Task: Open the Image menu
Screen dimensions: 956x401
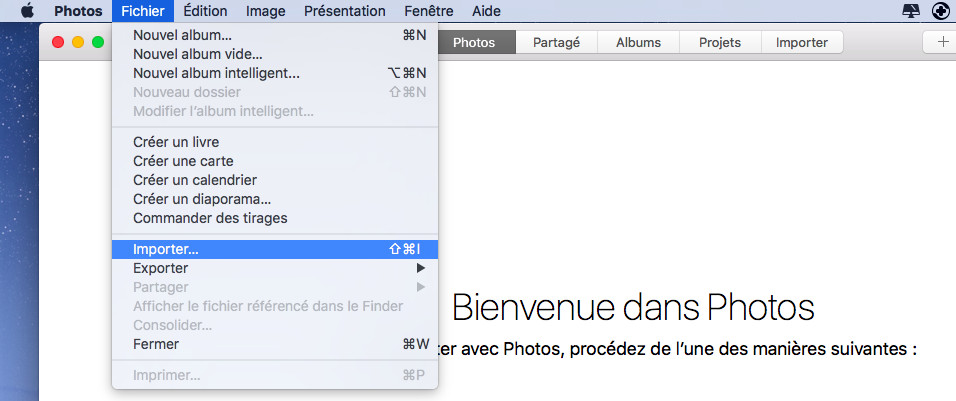Action: point(266,11)
